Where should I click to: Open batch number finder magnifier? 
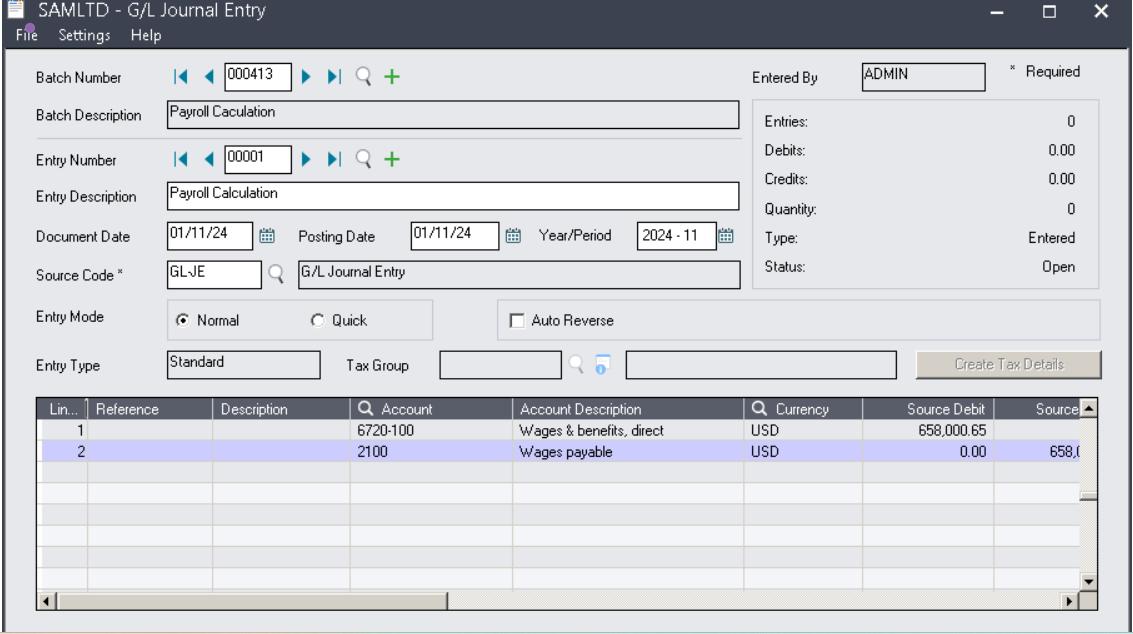tap(363, 77)
